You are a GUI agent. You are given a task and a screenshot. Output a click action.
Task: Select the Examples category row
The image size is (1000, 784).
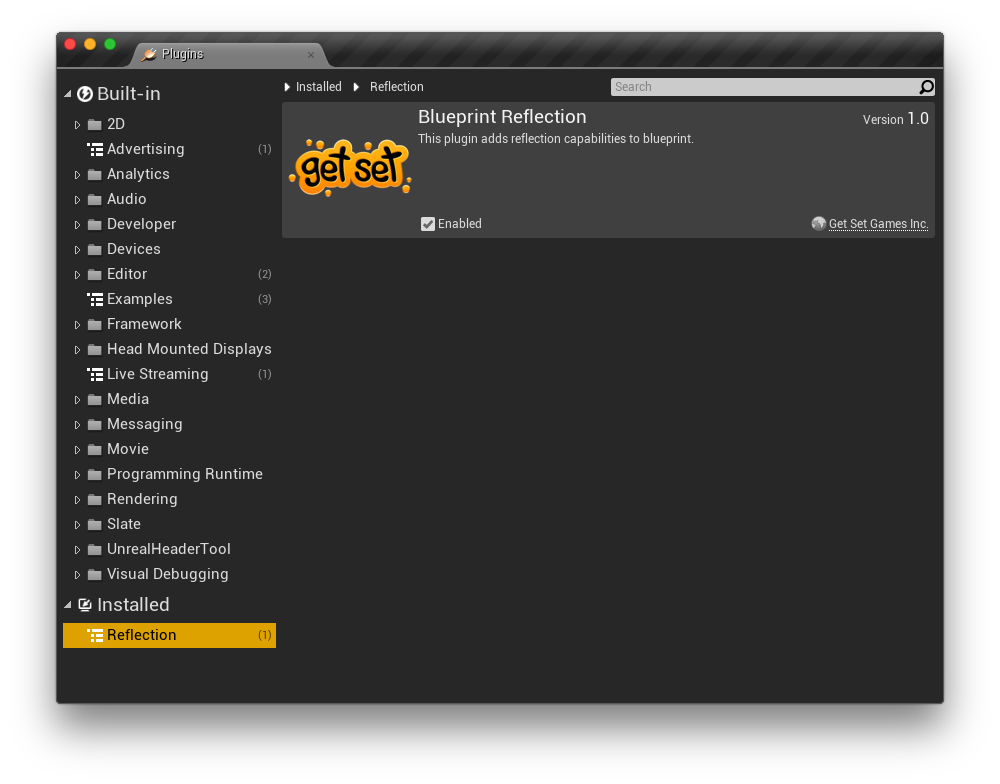tap(170, 299)
